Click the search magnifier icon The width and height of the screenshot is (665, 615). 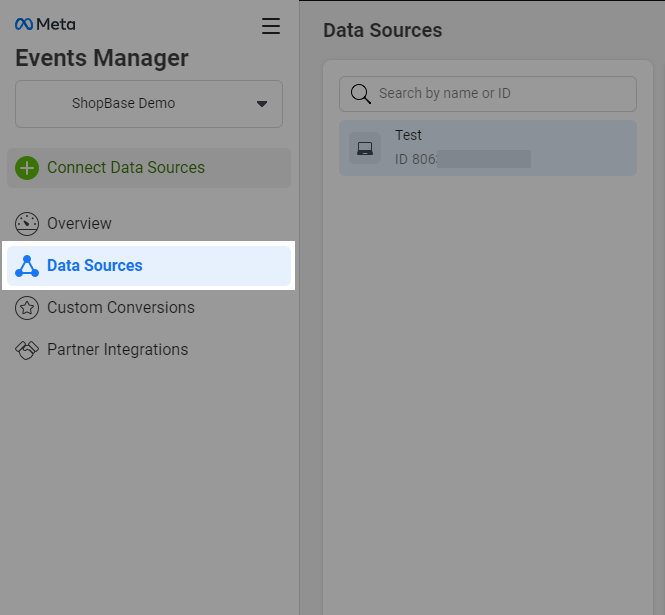(361, 94)
